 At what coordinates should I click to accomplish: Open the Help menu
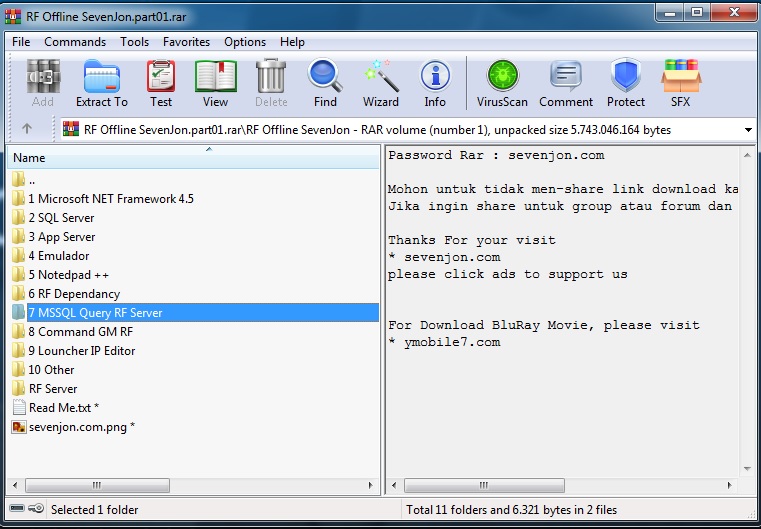(x=292, y=42)
